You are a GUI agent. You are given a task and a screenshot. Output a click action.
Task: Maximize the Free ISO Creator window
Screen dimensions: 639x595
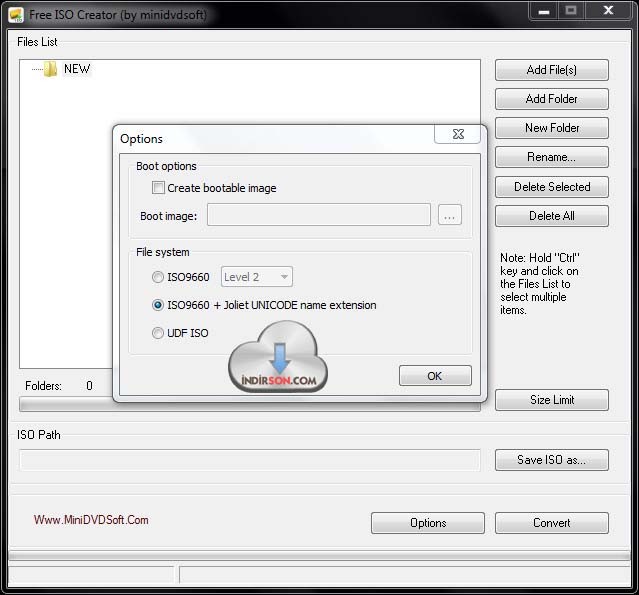click(x=571, y=11)
